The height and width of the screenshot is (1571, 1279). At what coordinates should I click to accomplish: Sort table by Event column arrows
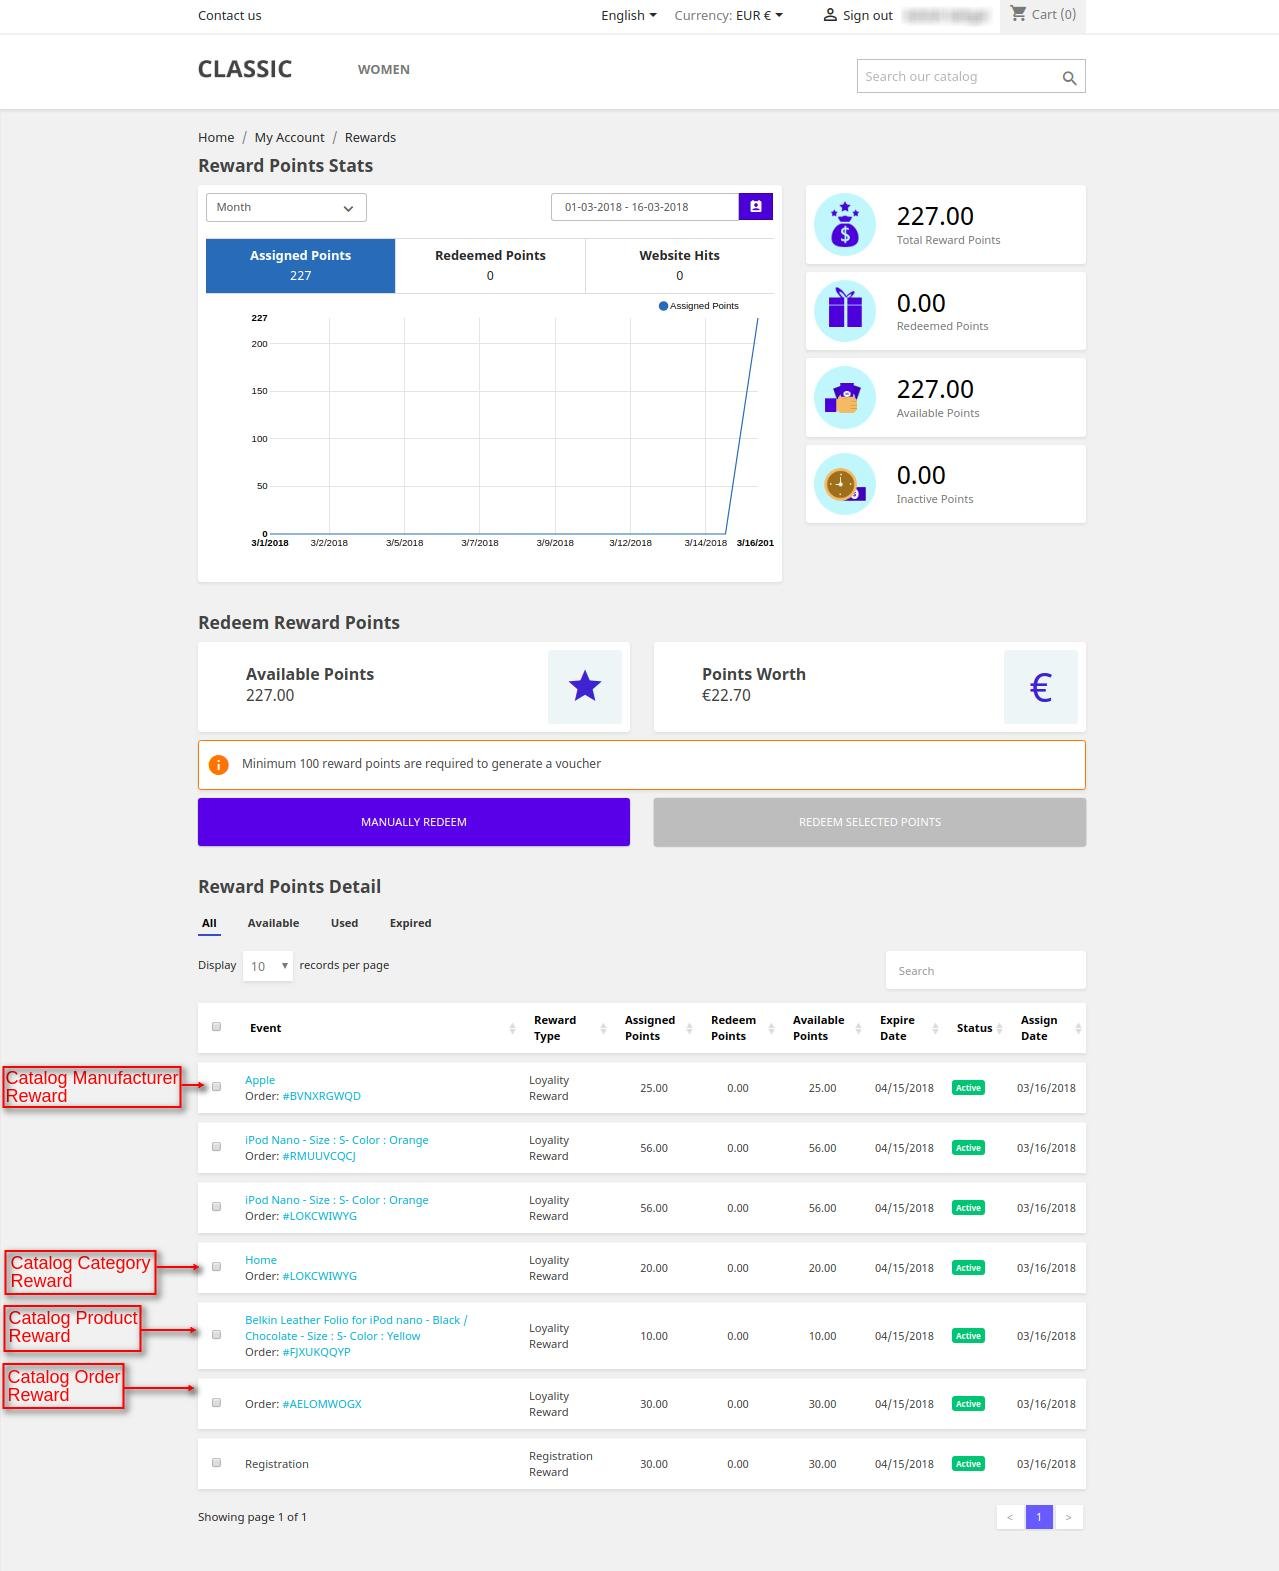[512, 1029]
